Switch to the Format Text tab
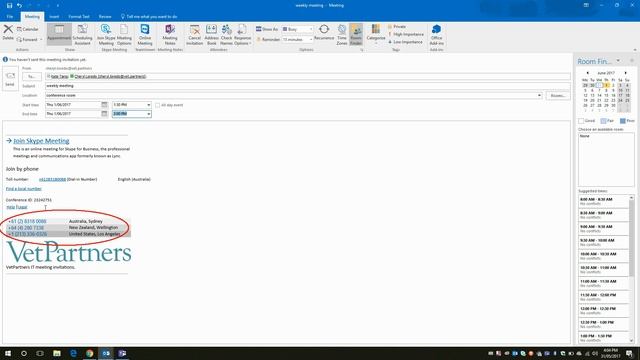Image resolution: width=640 pixels, height=360 pixels. (x=79, y=17)
